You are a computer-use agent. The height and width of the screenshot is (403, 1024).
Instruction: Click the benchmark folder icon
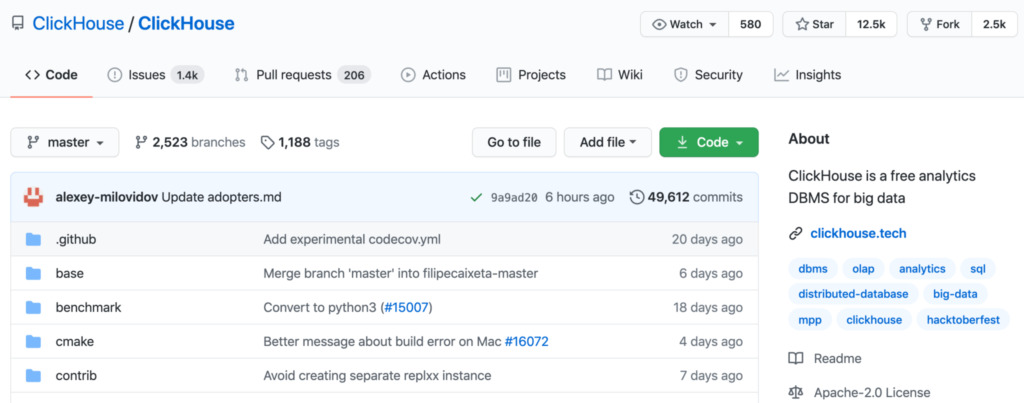click(34, 307)
